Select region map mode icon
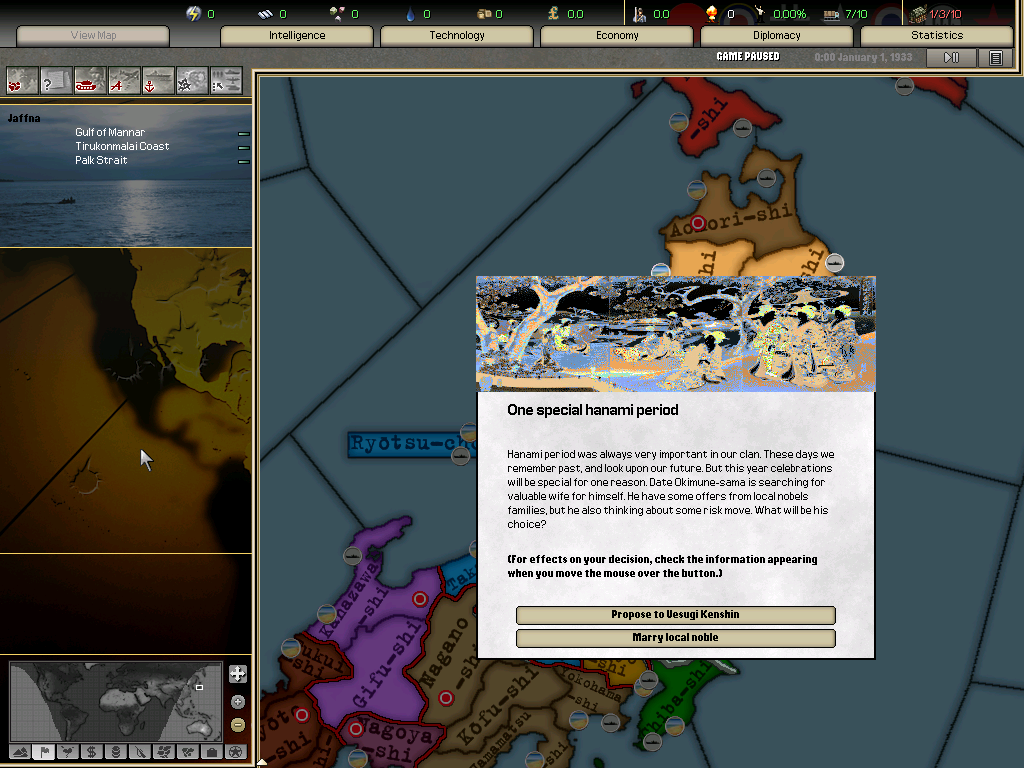1024x768 pixels. (x=164, y=752)
